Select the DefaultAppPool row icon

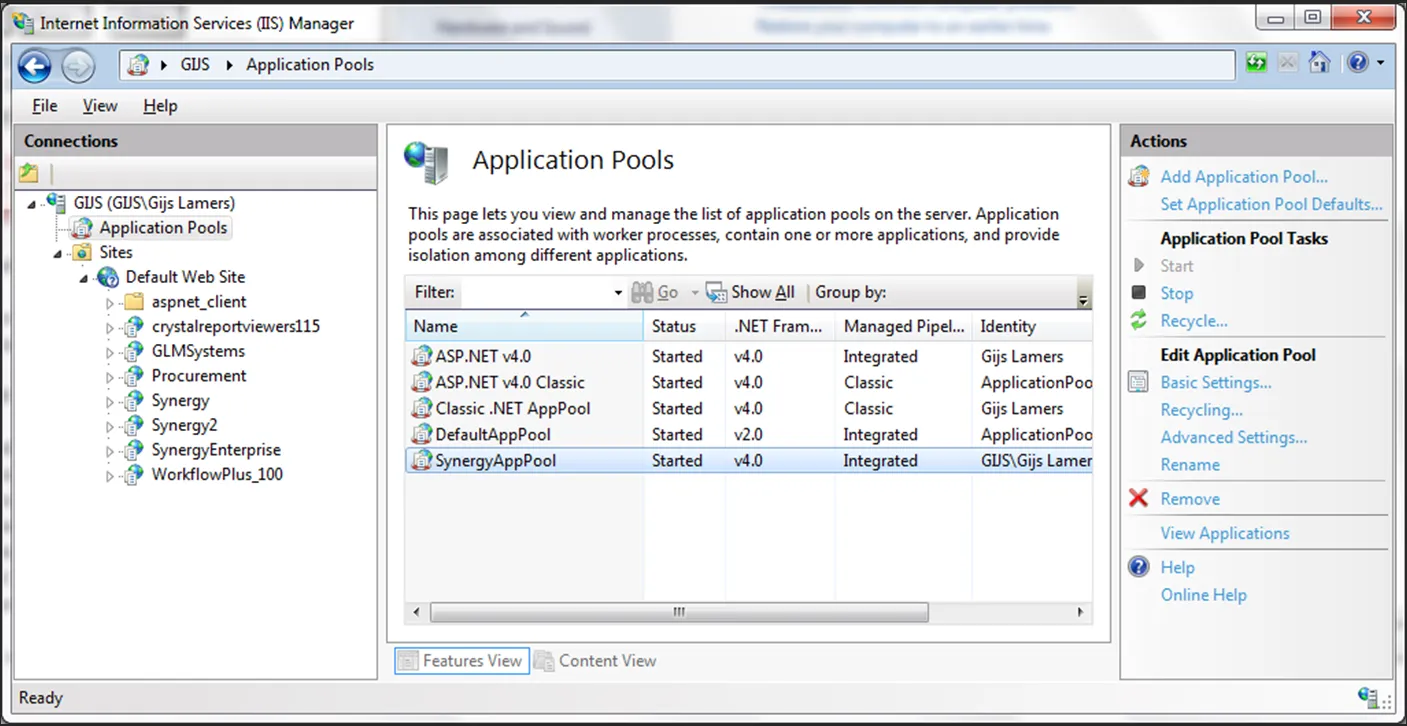click(421, 435)
